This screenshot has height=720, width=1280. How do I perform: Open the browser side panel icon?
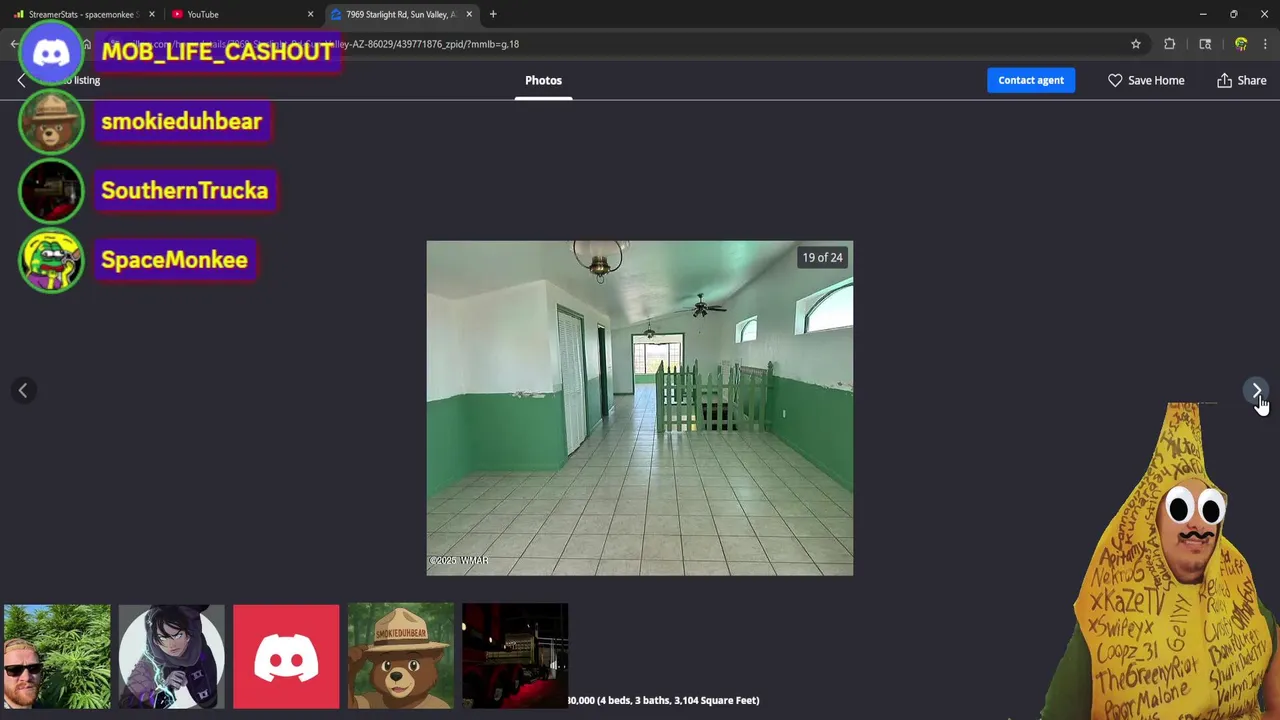tap(1205, 44)
